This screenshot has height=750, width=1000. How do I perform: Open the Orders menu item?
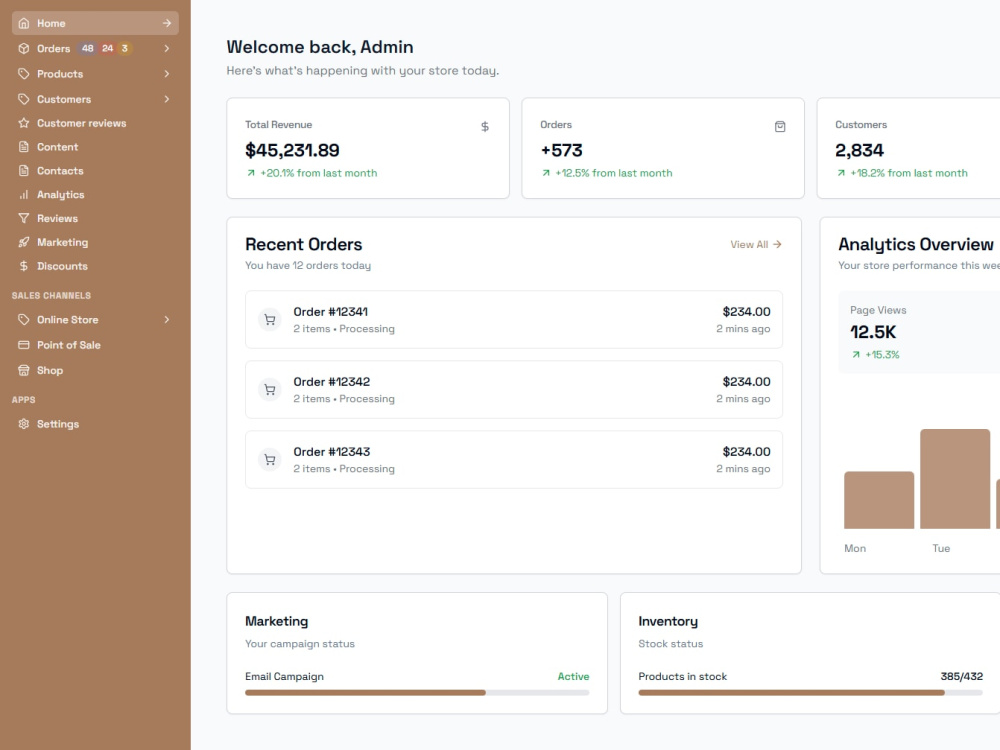coord(95,48)
